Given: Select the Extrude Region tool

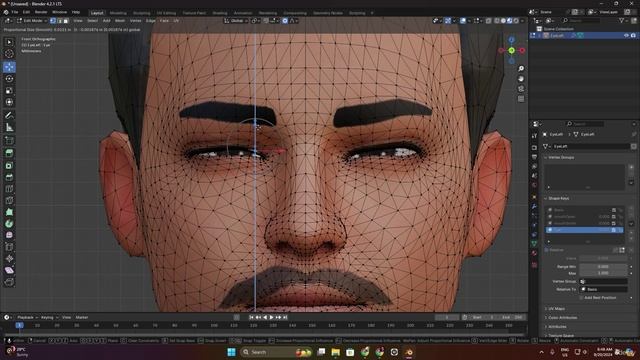Looking at the screenshot, I should tap(9, 153).
